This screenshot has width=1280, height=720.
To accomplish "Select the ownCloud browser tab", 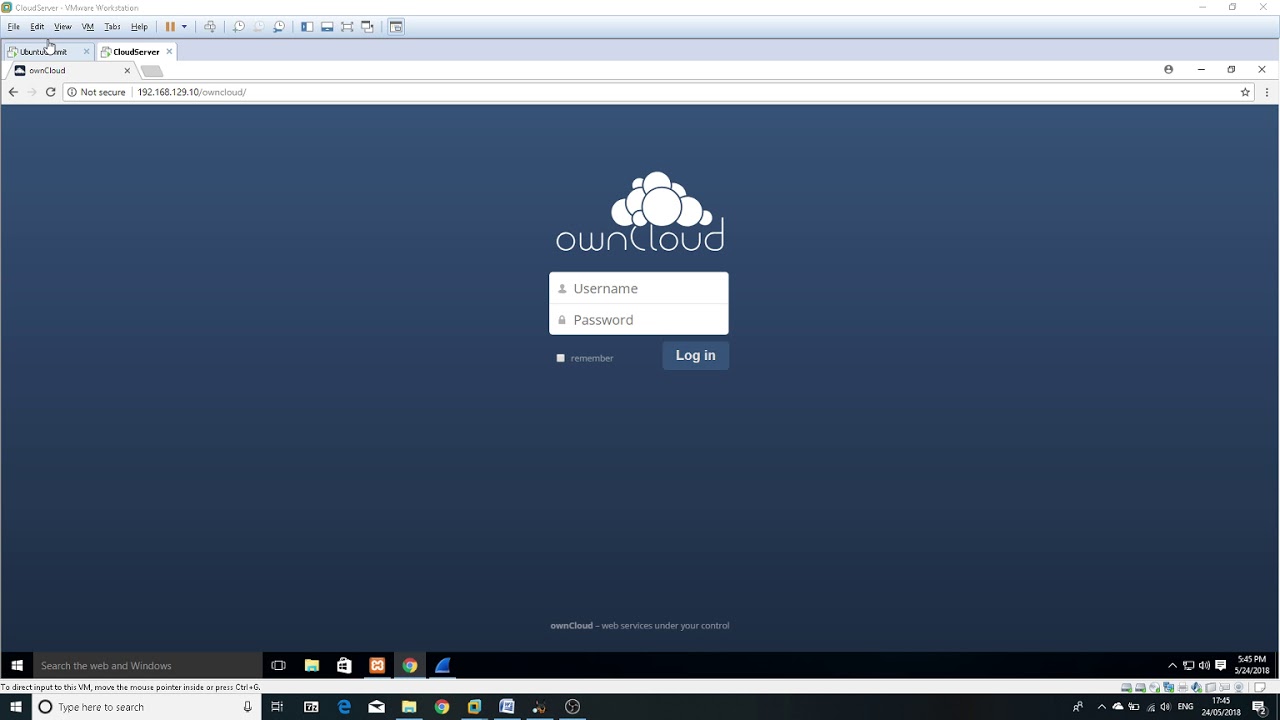I will [72, 71].
